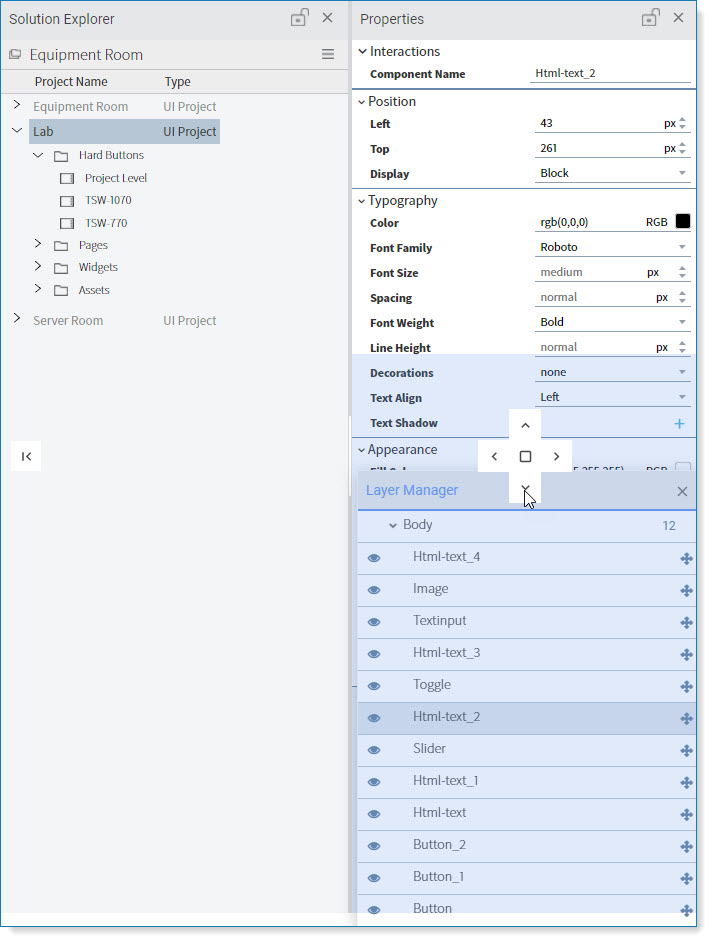The width and height of the screenshot is (712, 942).
Task: Expand the Widgets folder
Action: pyautogui.click(x=38, y=266)
